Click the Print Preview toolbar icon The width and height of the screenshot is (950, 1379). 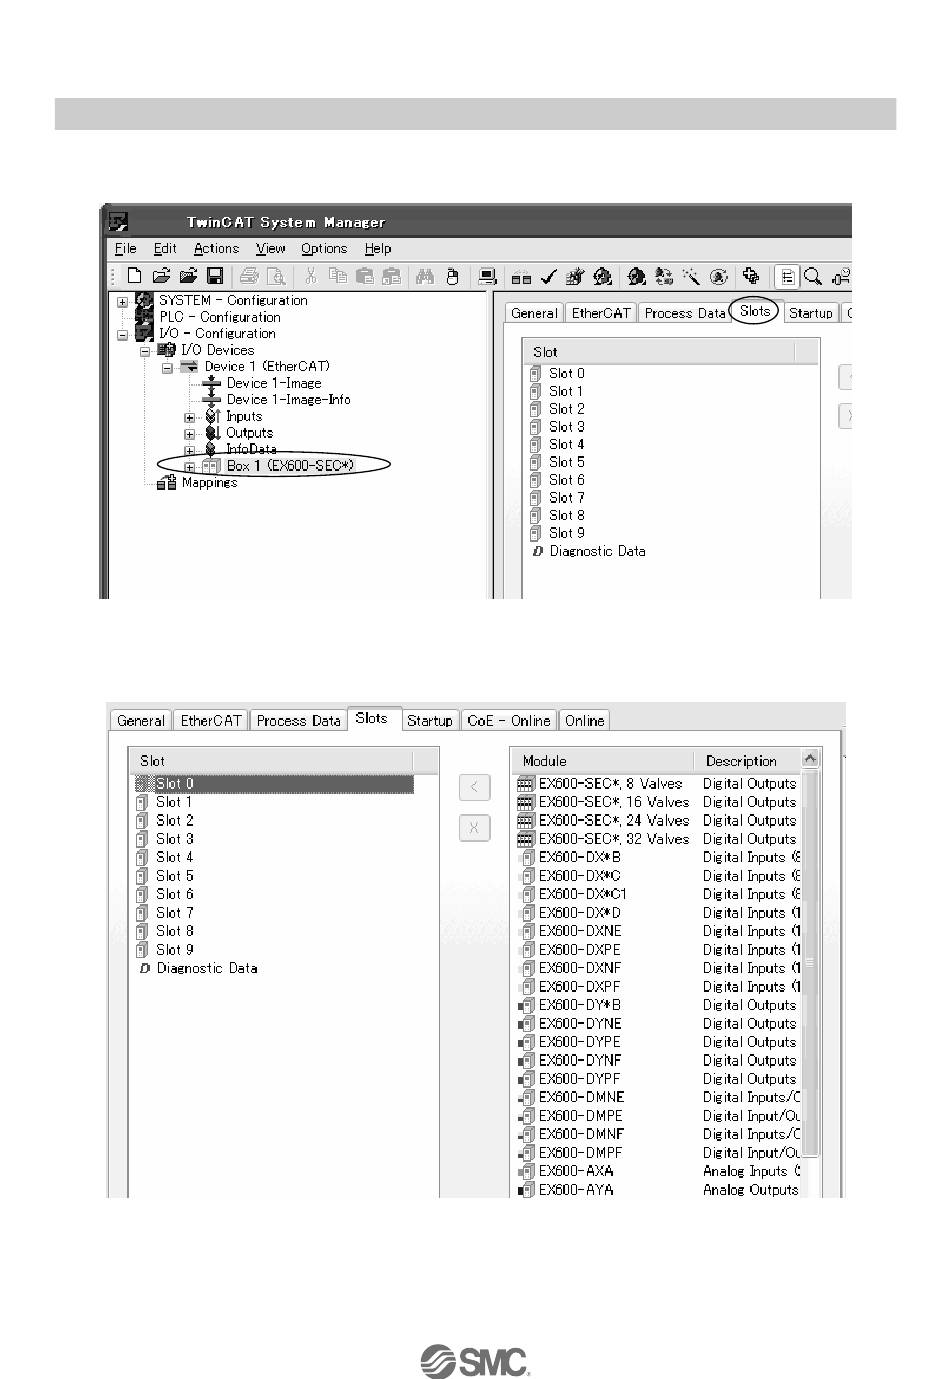pos(275,276)
